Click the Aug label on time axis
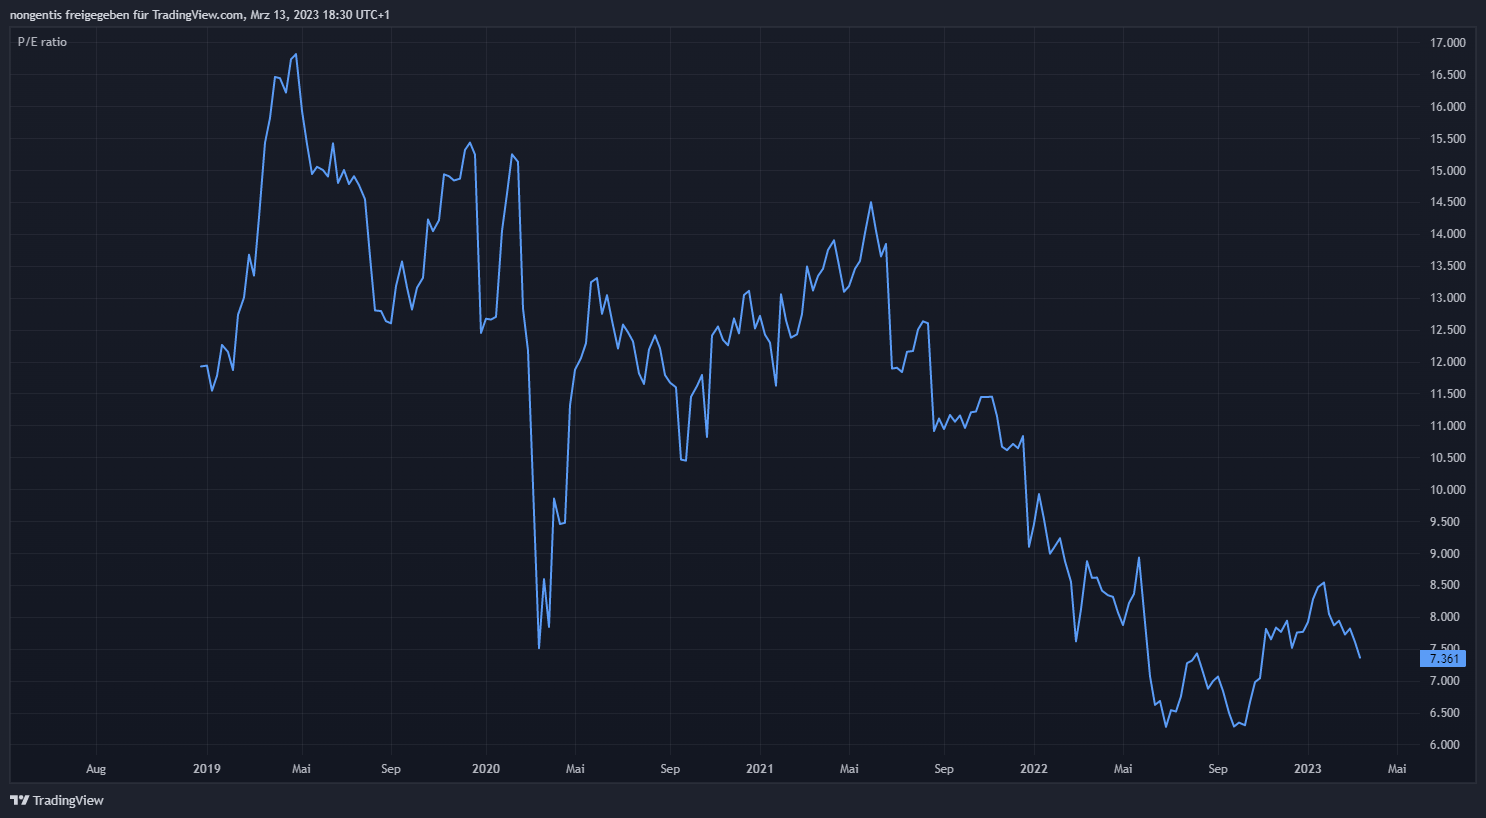The image size is (1486, 818). pos(96,769)
